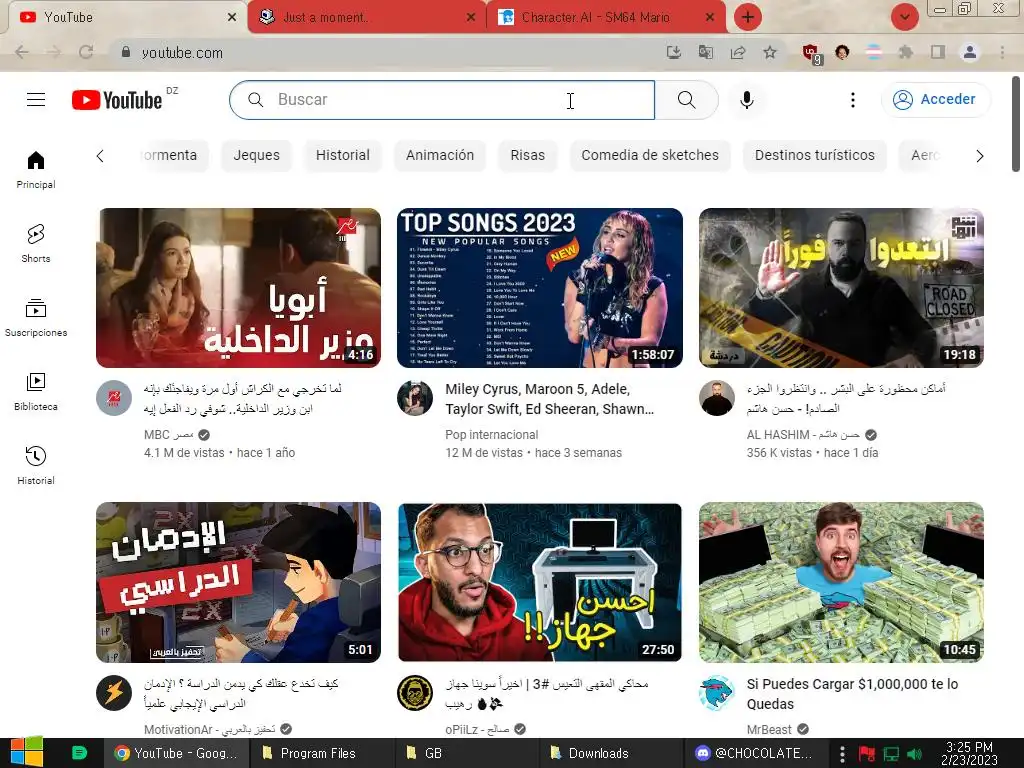
Task: Click the translate page icon
Action: click(x=706, y=52)
